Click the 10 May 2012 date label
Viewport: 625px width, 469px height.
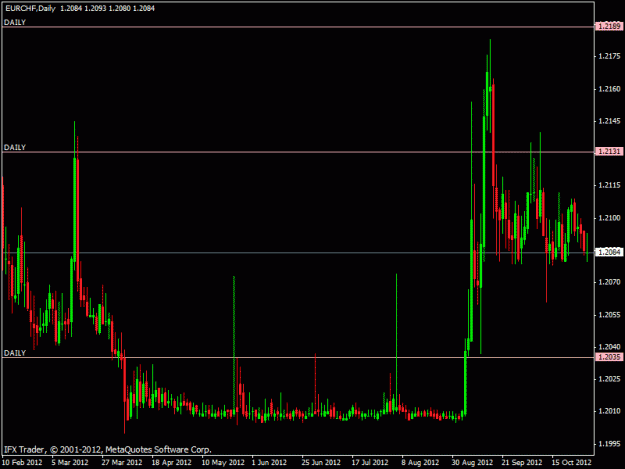click(x=223, y=462)
